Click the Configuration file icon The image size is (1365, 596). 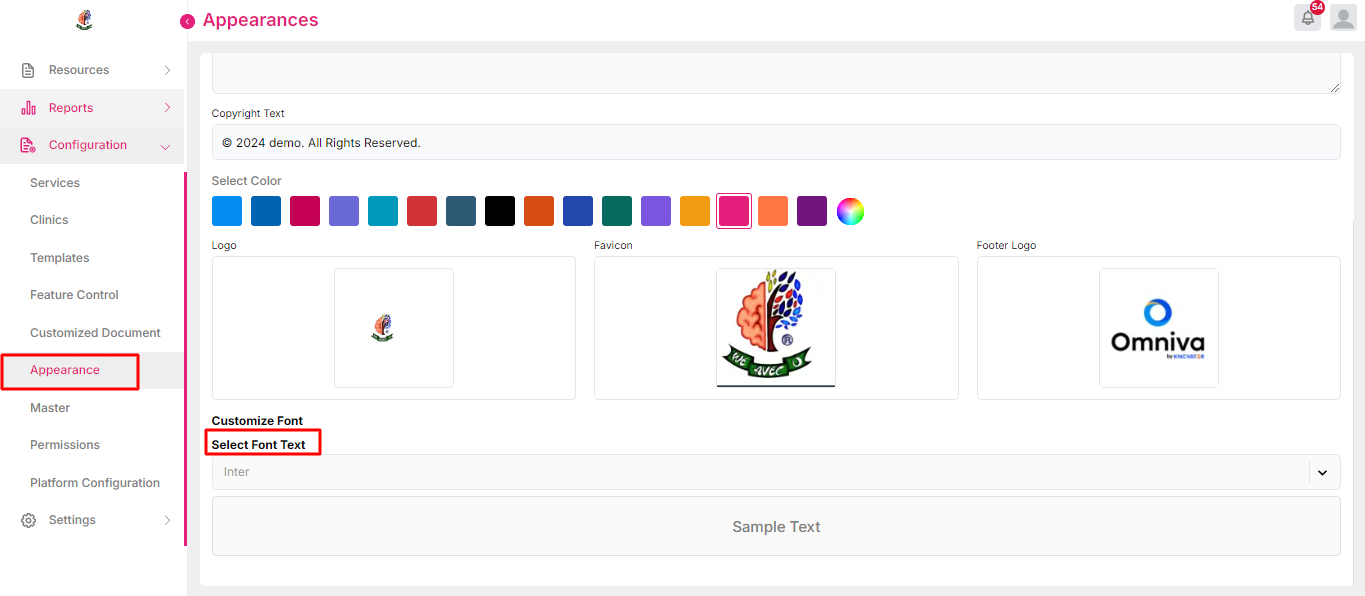tap(28, 145)
